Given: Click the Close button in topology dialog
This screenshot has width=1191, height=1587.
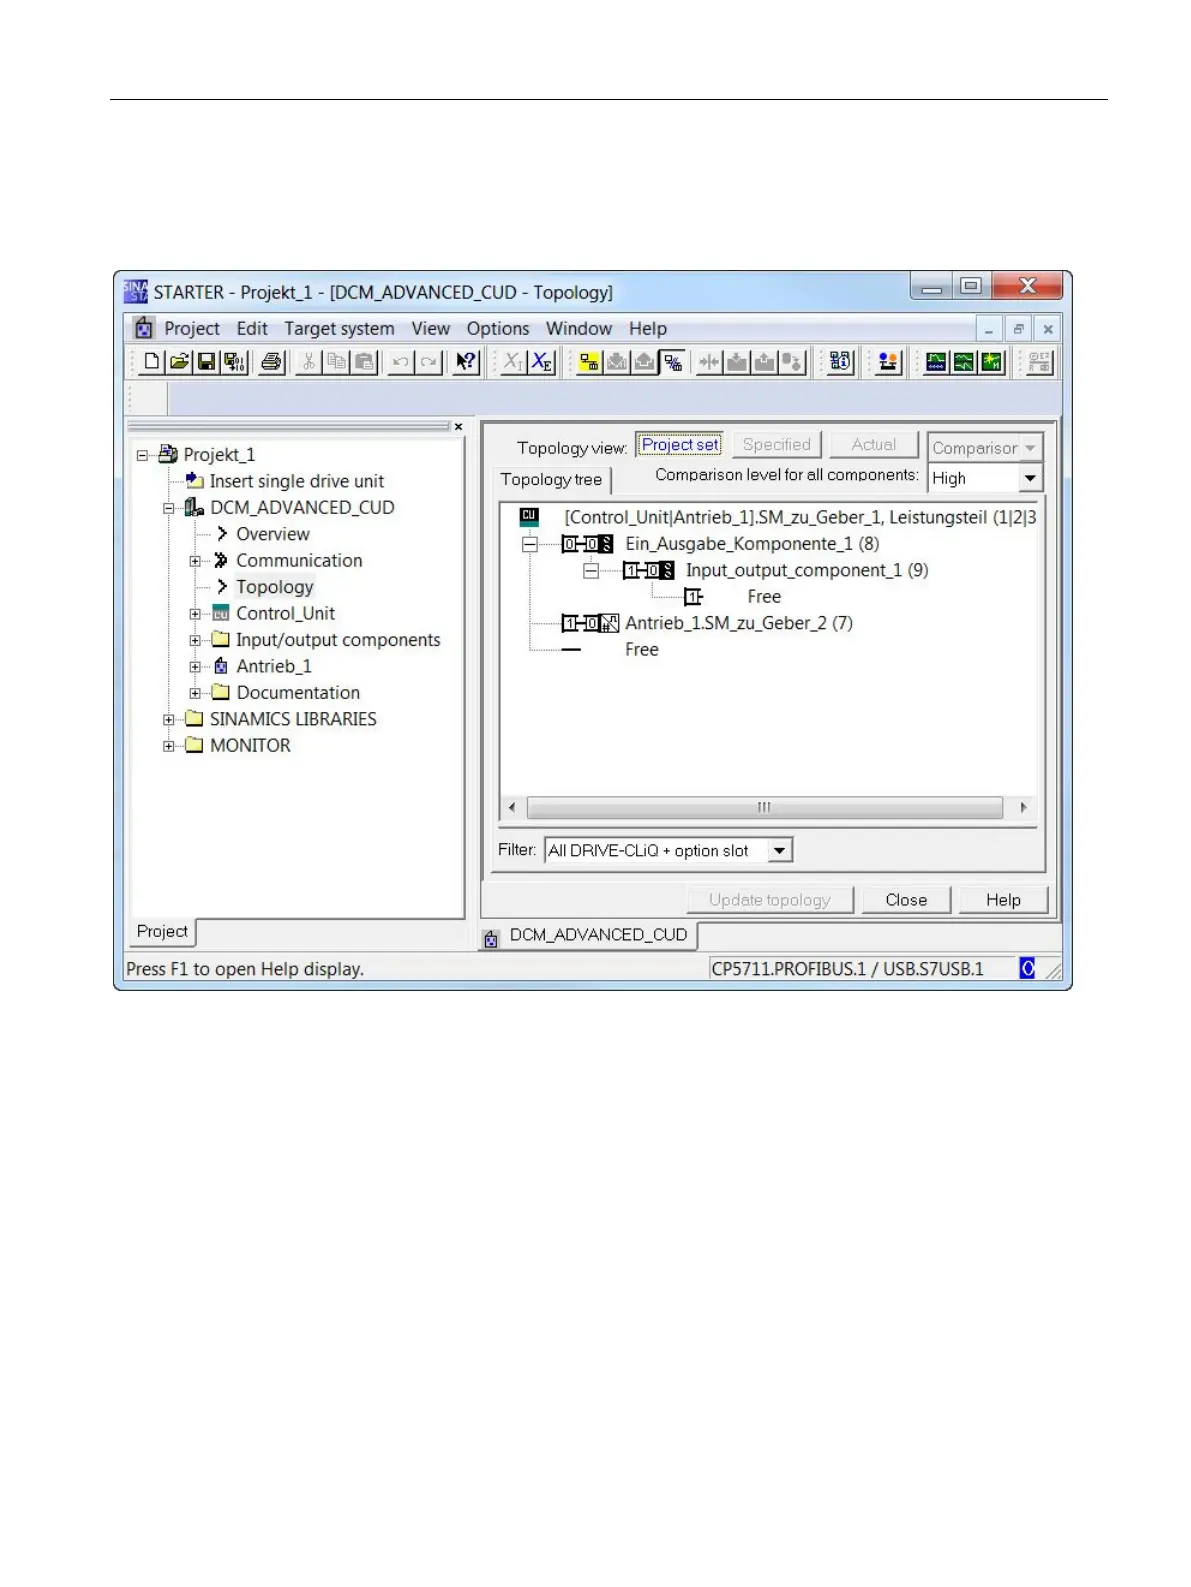Looking at the screenshot, I should [x=906, y=900].
